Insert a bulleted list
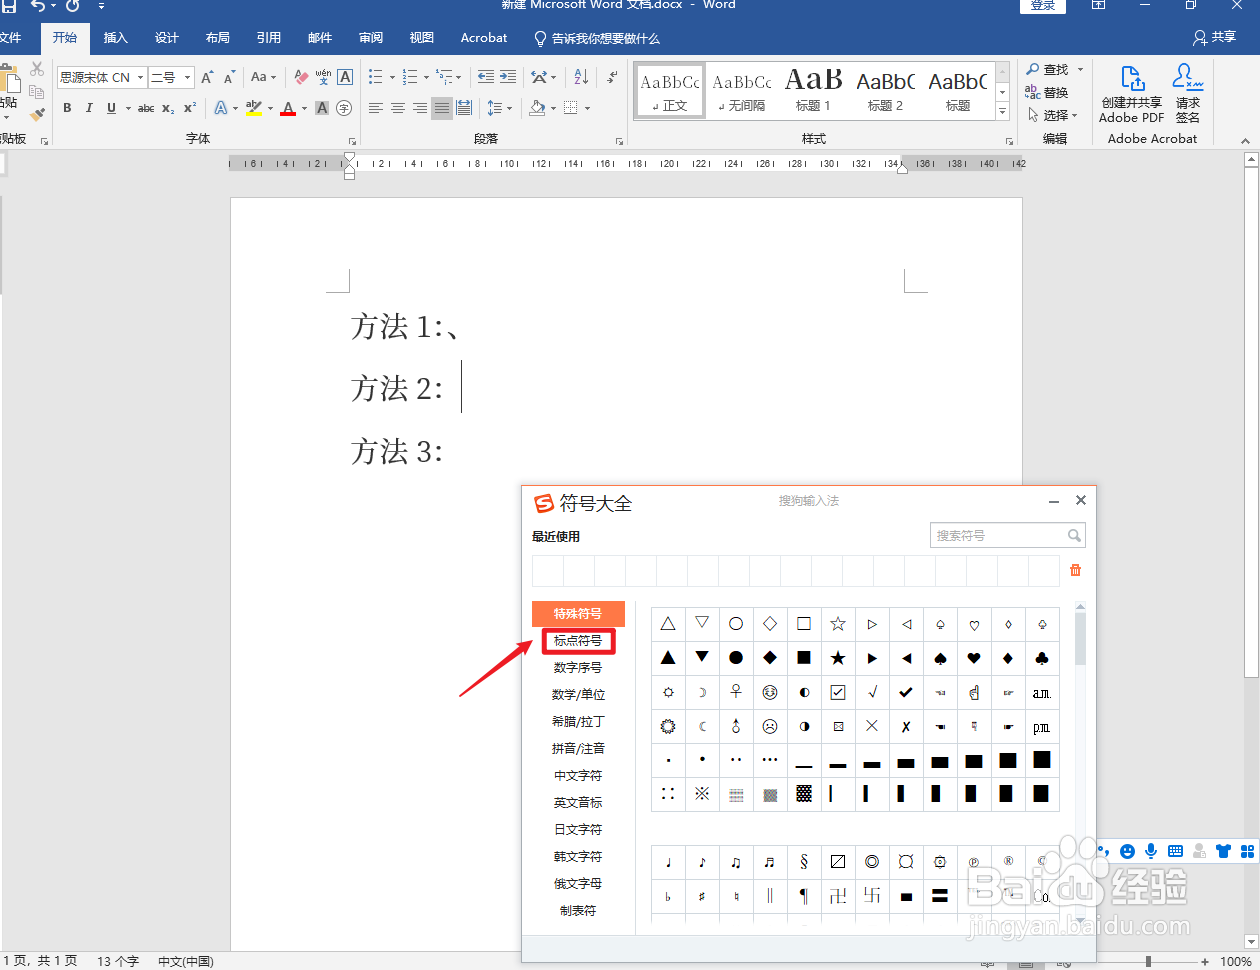The image size is (1260, 970). tap(375, 76)
